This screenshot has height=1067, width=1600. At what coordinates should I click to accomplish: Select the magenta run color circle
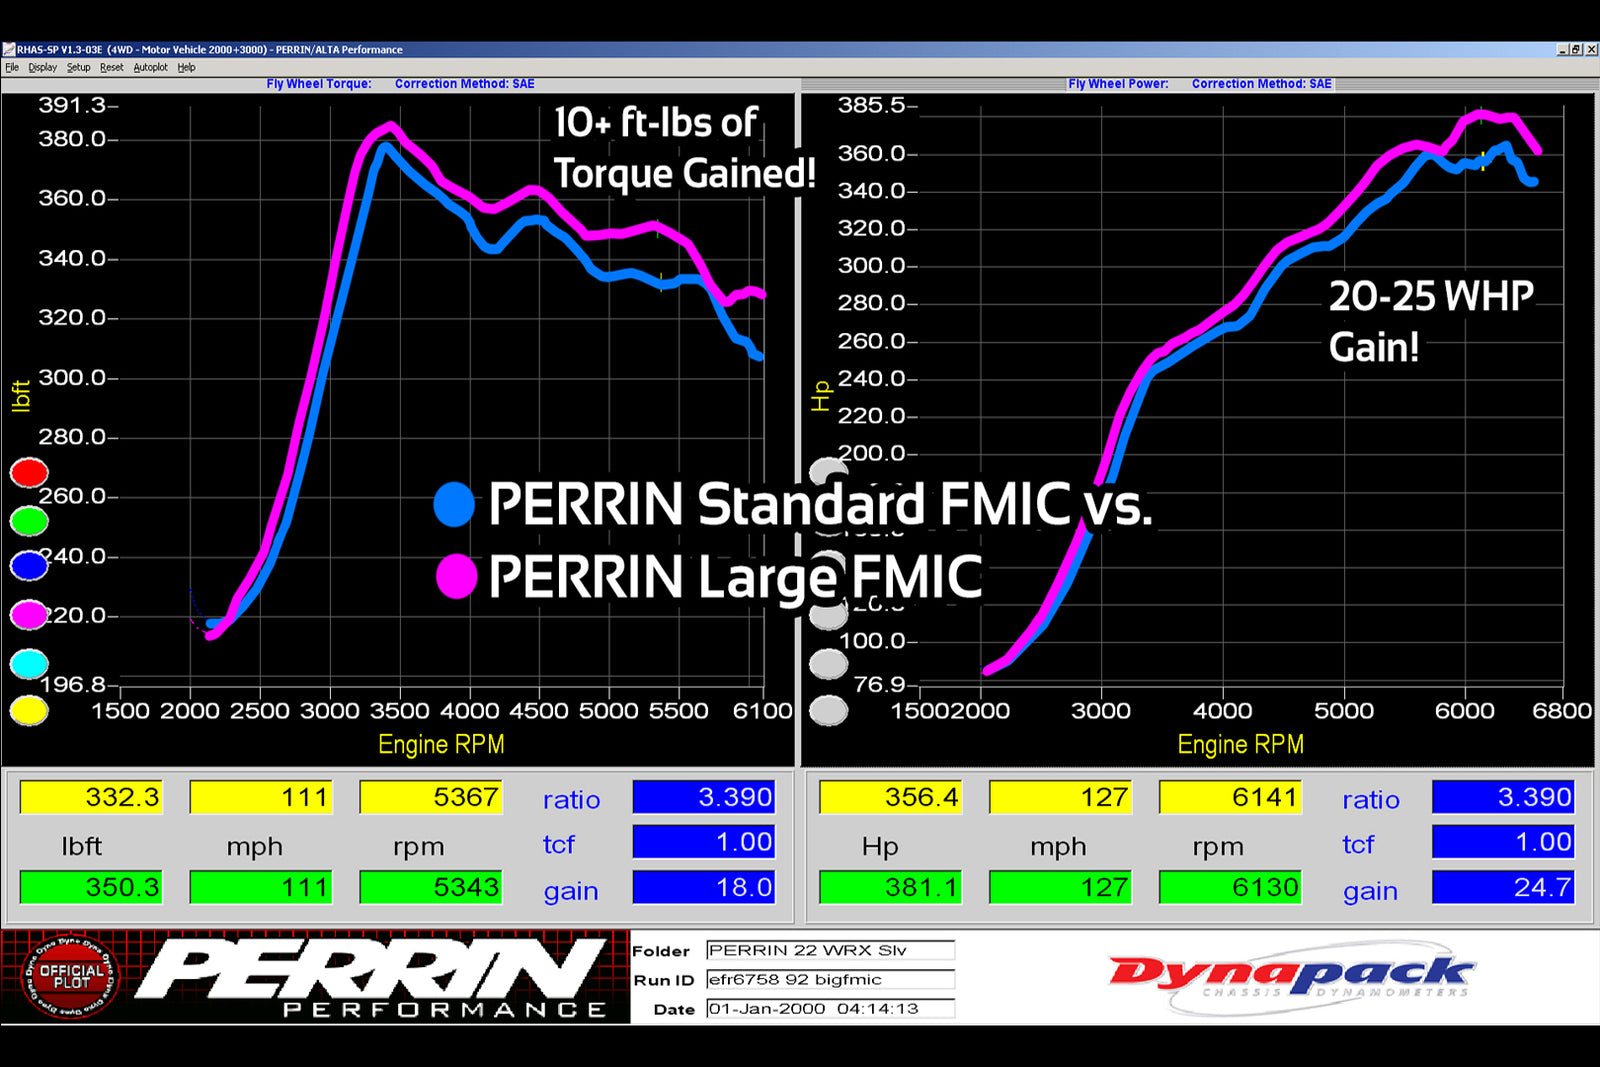click(x=29, y=615)
